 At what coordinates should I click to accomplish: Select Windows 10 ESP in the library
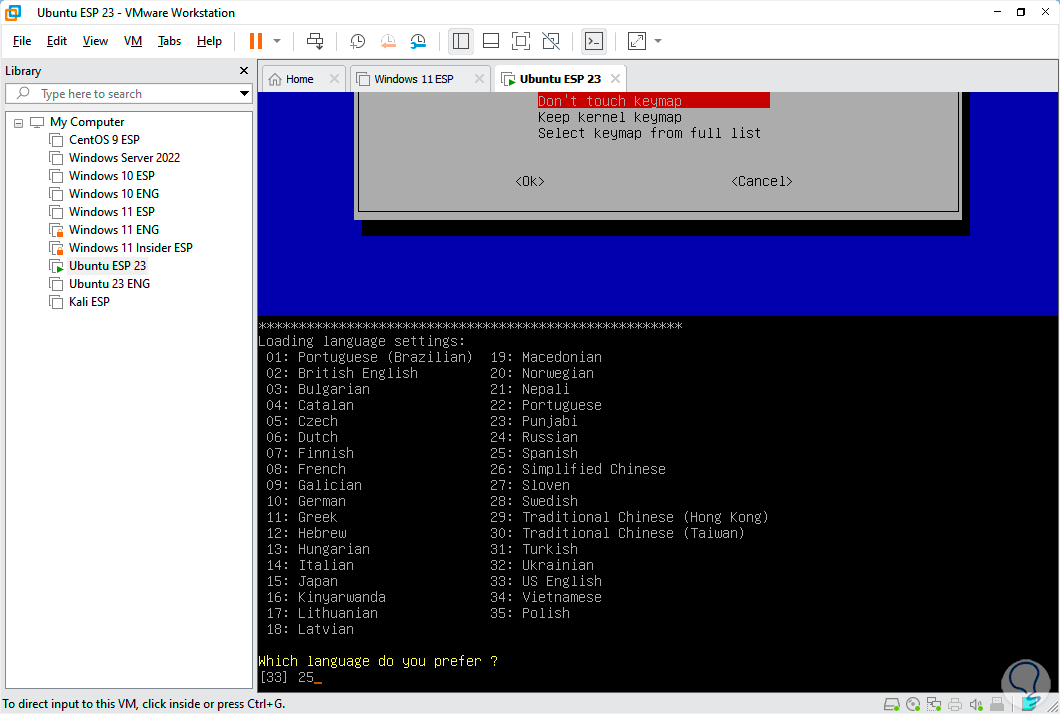[x=112, y=176]
